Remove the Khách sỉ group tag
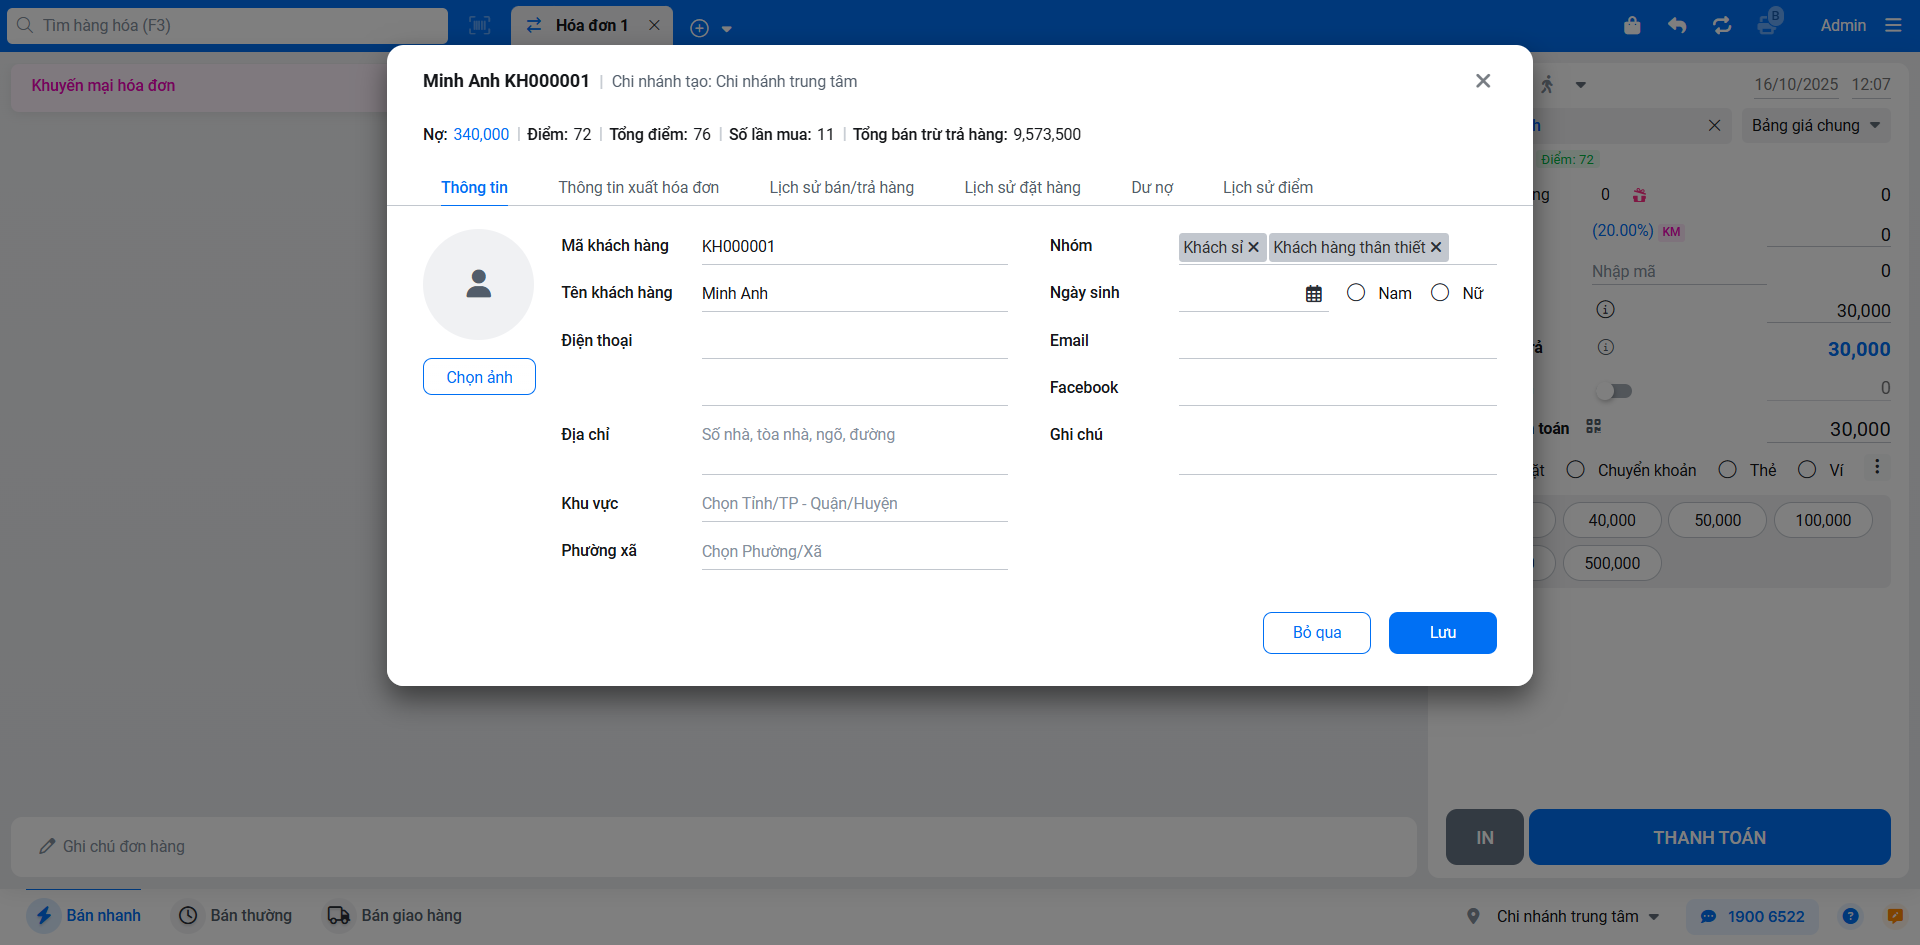 point(1253,247)
